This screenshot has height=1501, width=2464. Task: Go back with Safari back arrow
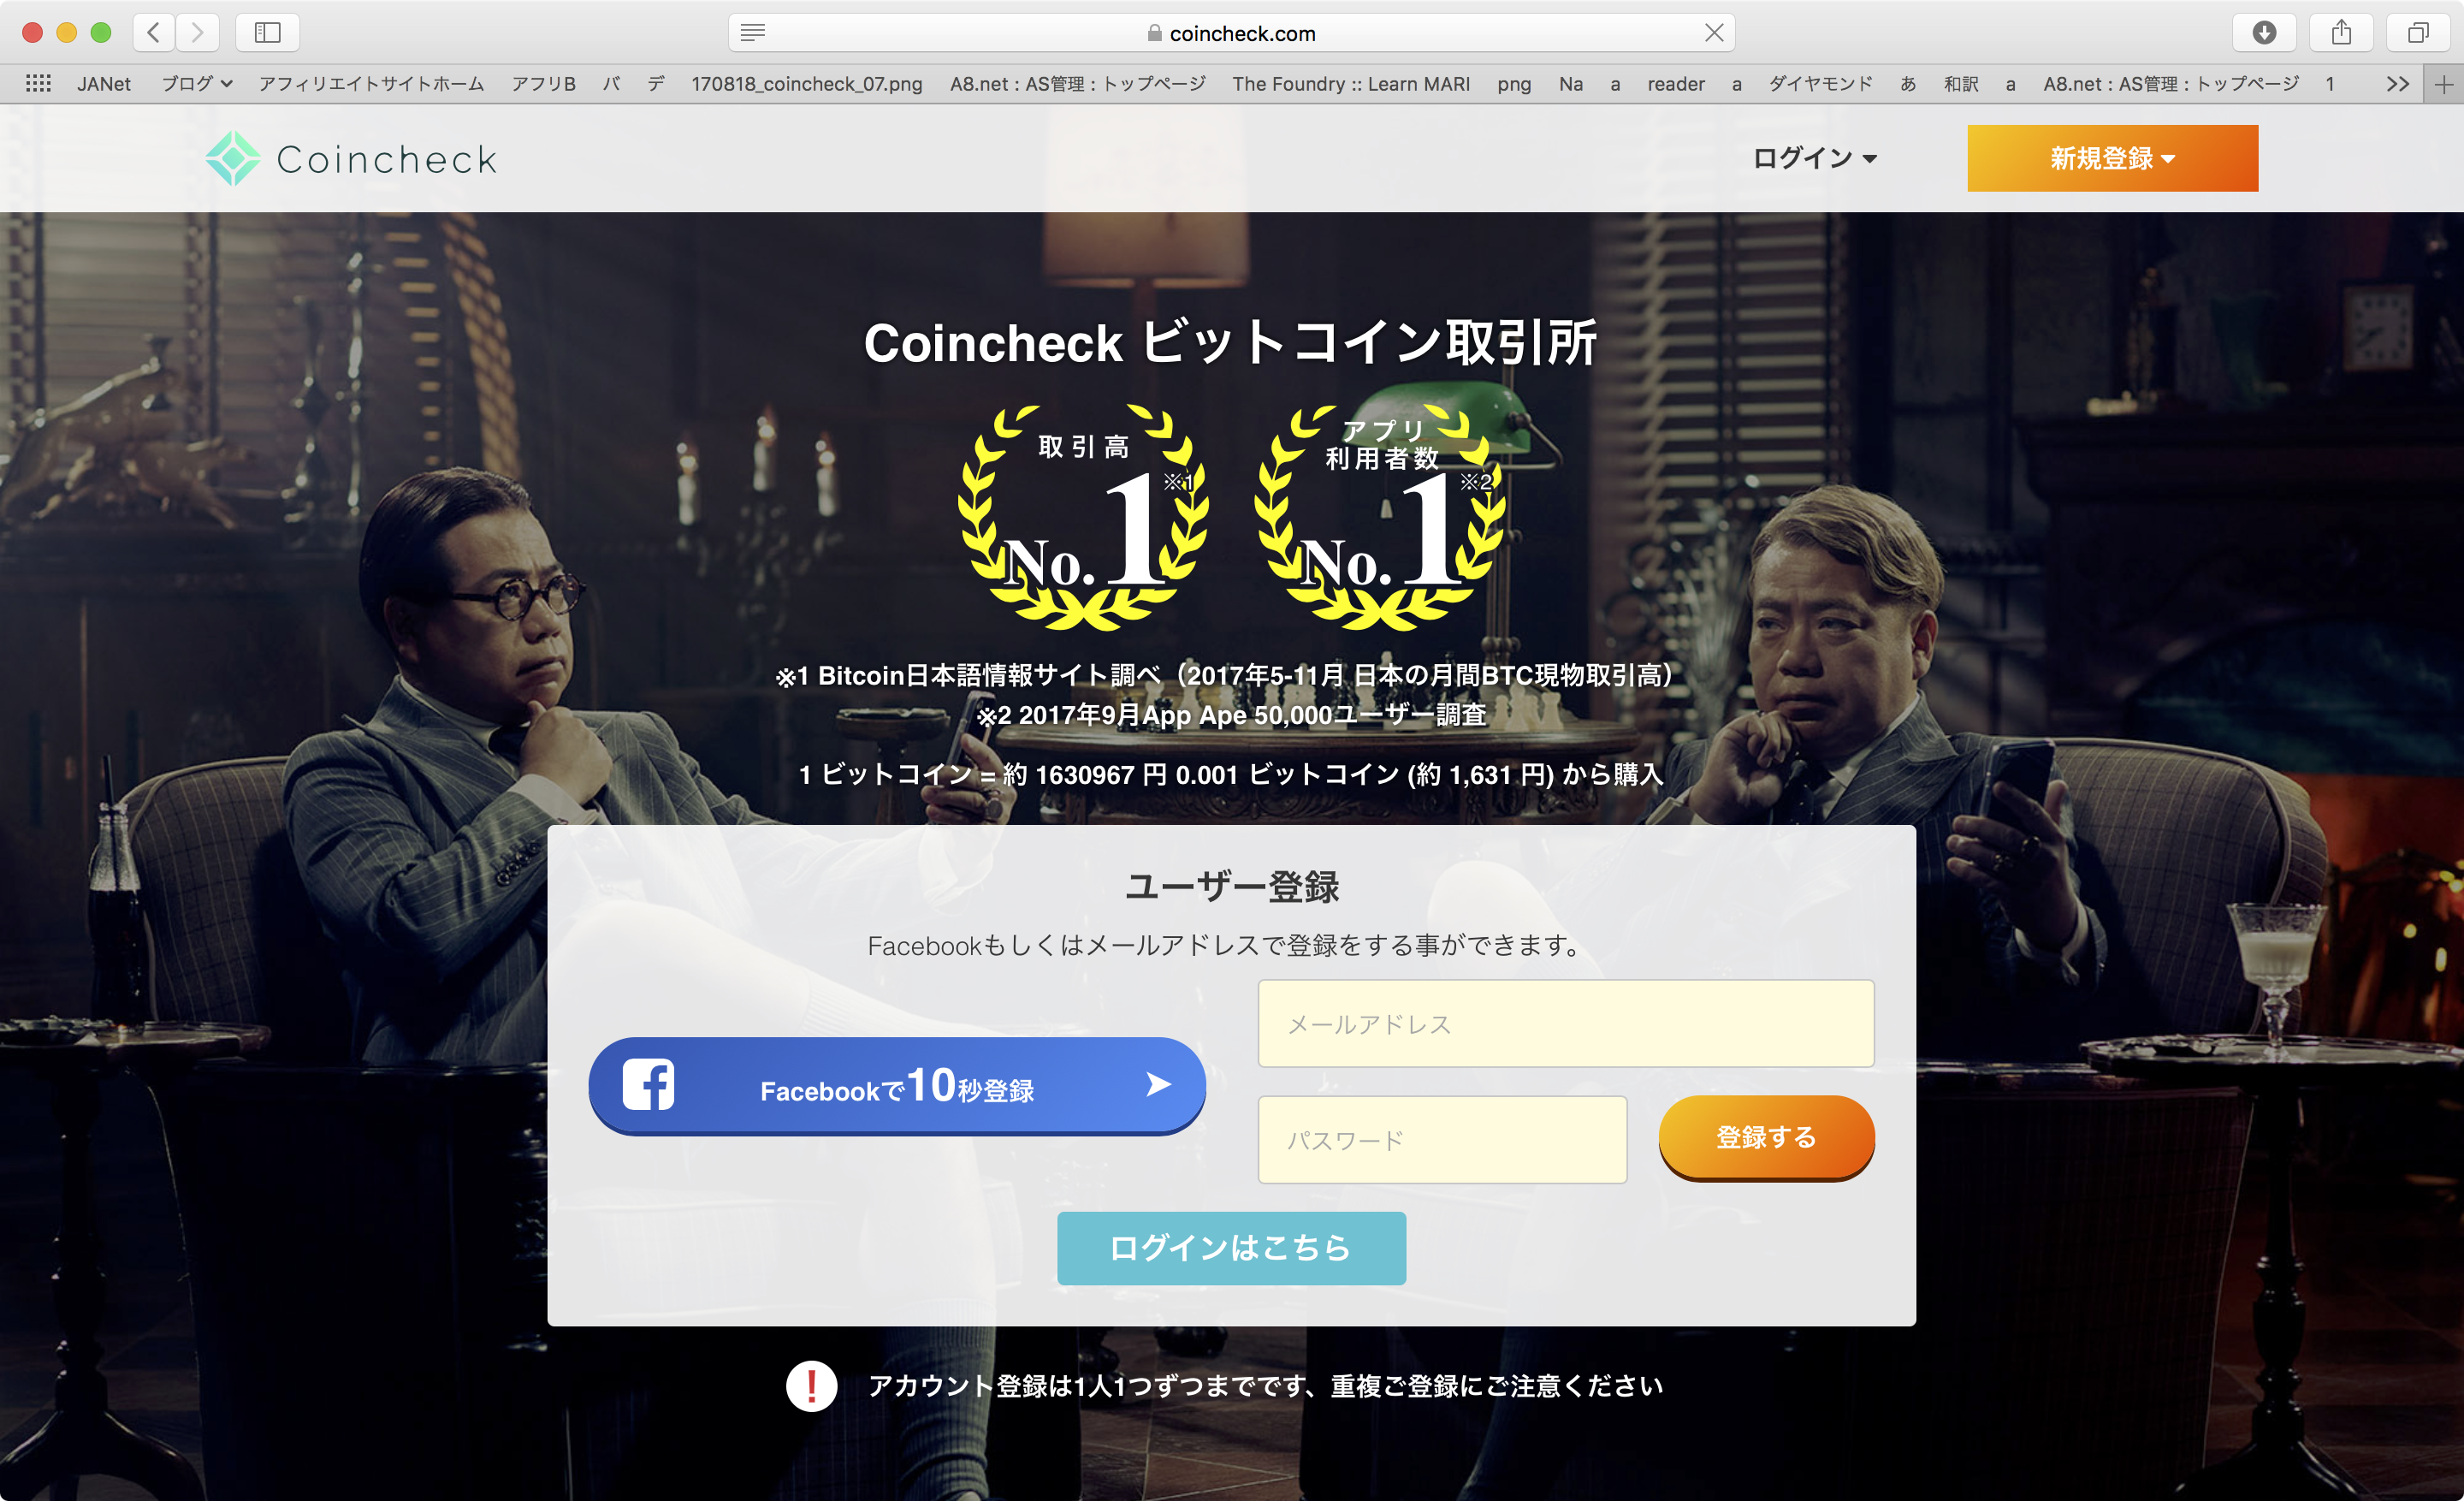(x=153, y=33)
